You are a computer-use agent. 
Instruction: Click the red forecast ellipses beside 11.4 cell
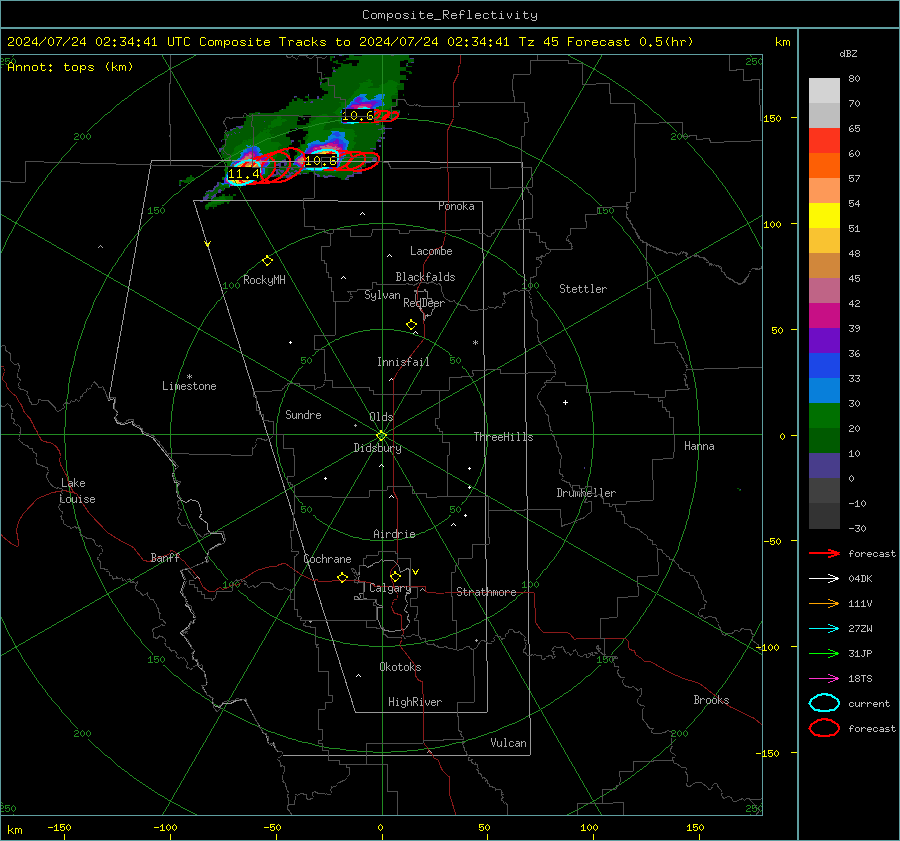[x=280, y=166]
